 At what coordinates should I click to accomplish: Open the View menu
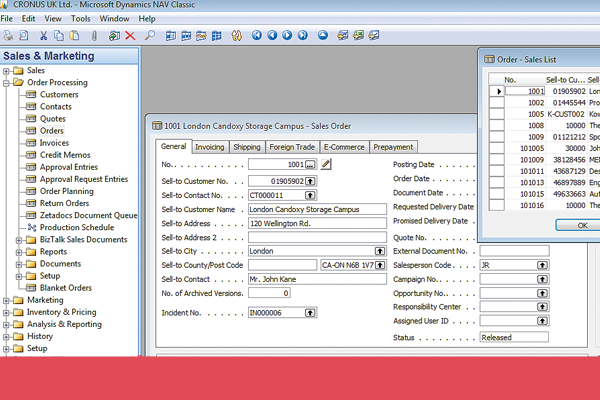[x=53, y=18]
